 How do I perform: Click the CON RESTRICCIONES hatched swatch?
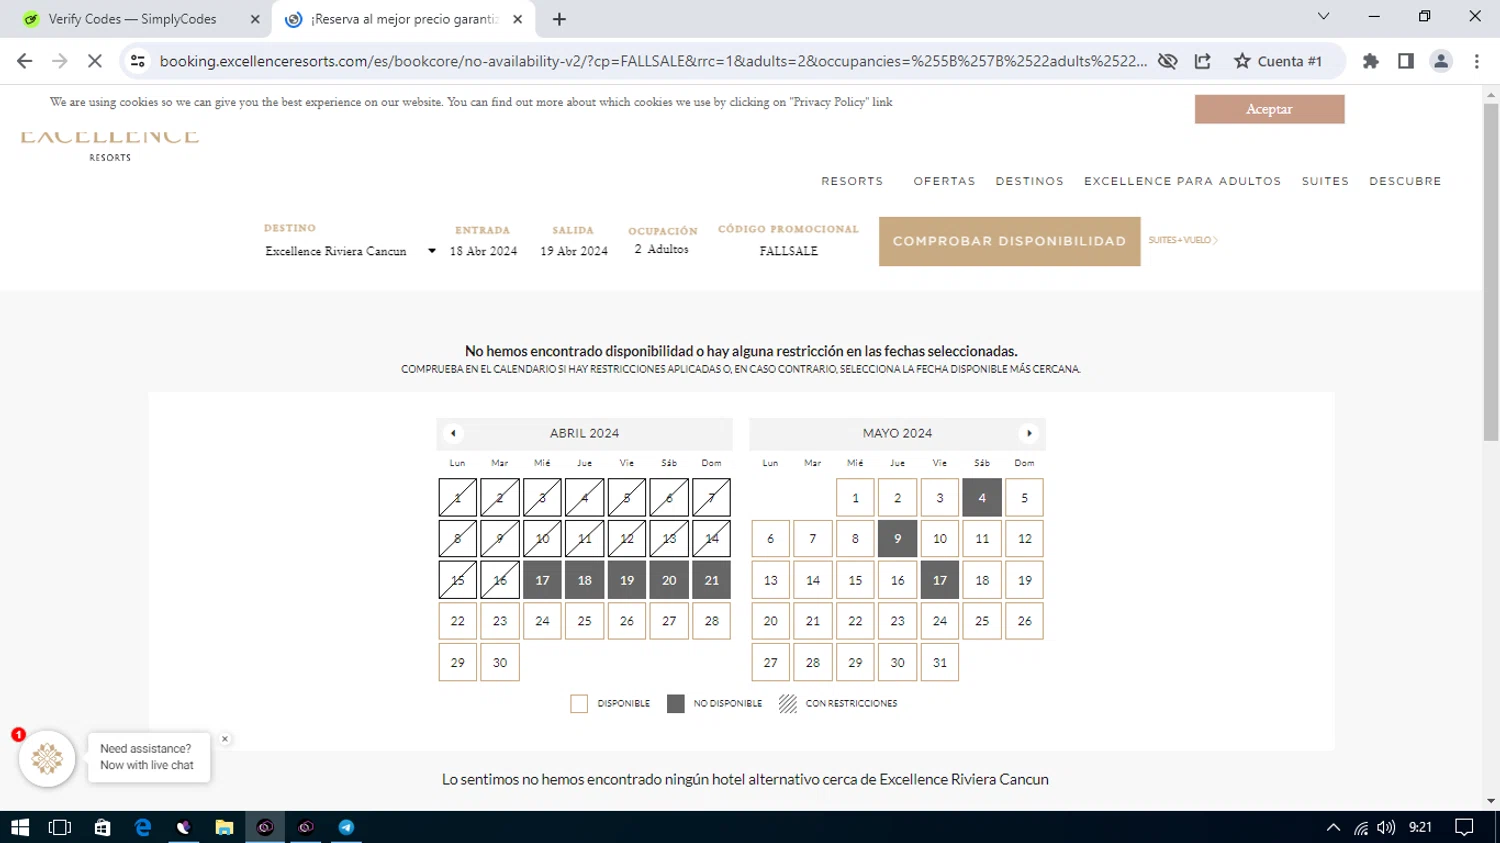(x=788, y=704)
